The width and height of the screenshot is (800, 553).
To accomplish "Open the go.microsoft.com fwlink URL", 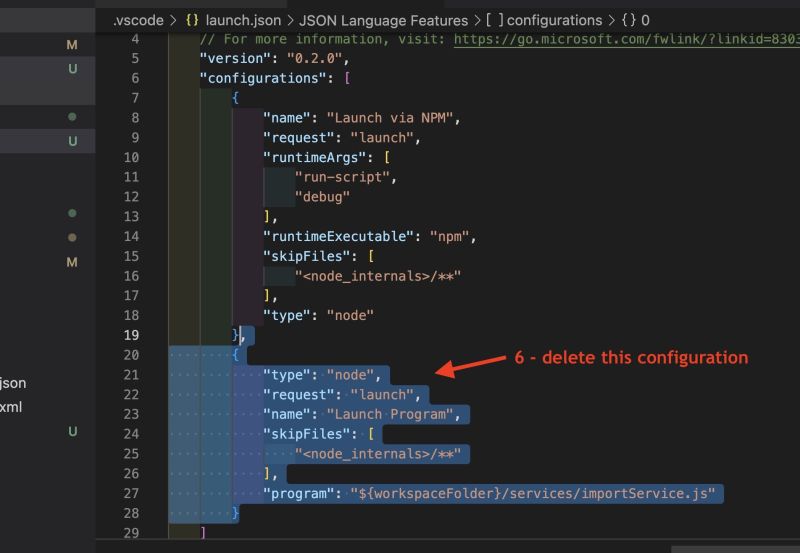I will click(x=627, y=39).
